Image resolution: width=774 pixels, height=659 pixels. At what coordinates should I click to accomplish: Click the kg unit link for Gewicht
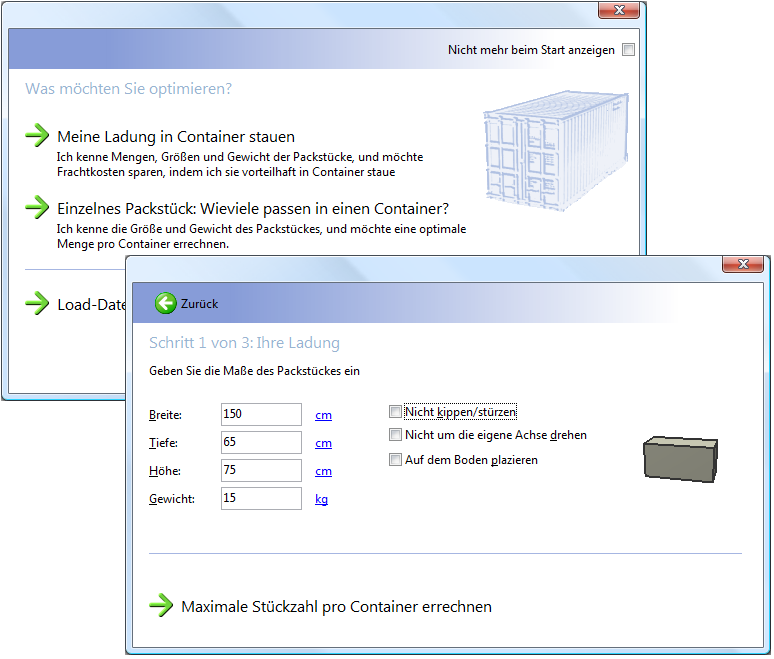[322, 499]
